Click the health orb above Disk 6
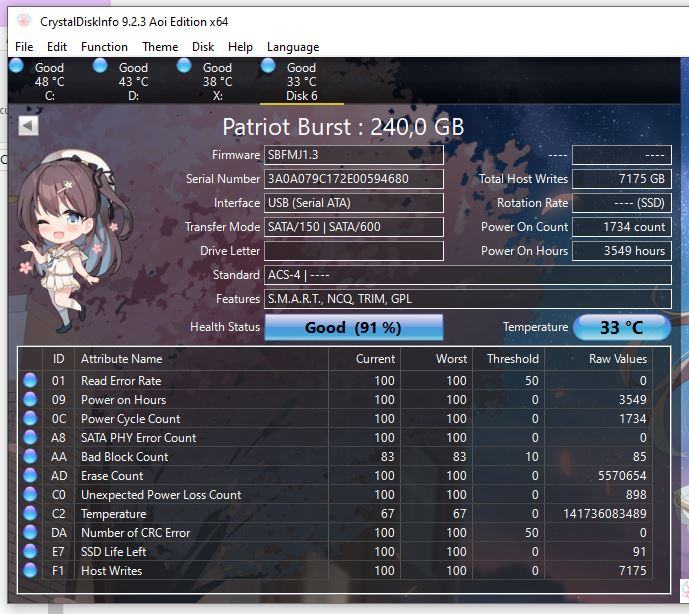689x614 pixels. click(x=268, y=65)
